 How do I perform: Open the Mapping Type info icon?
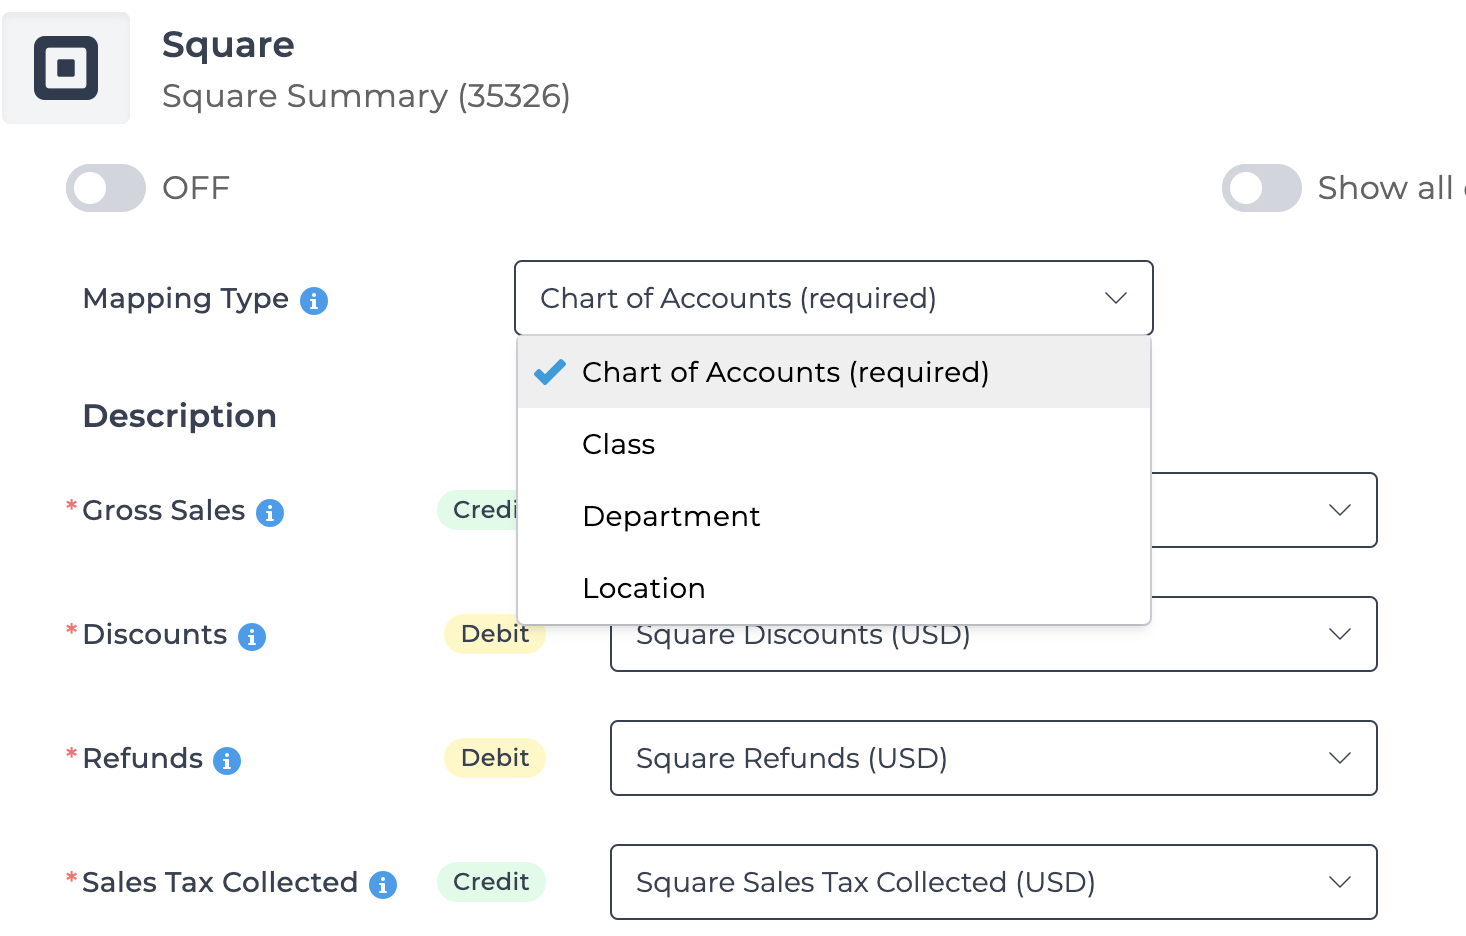click(314, 301)
